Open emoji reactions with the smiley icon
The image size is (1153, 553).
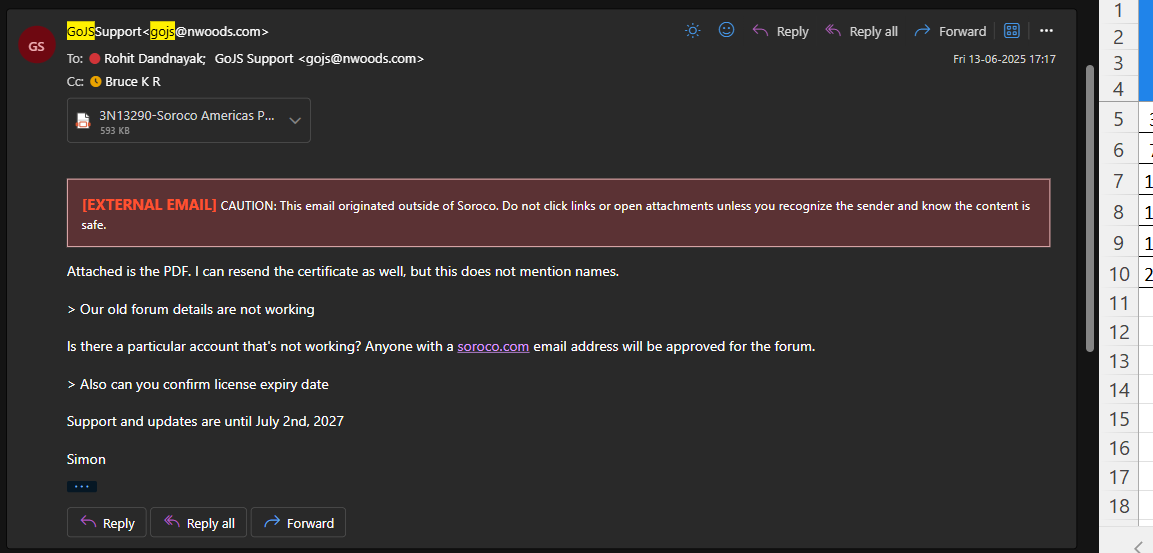pyautogui.click(x=727, y=31)
